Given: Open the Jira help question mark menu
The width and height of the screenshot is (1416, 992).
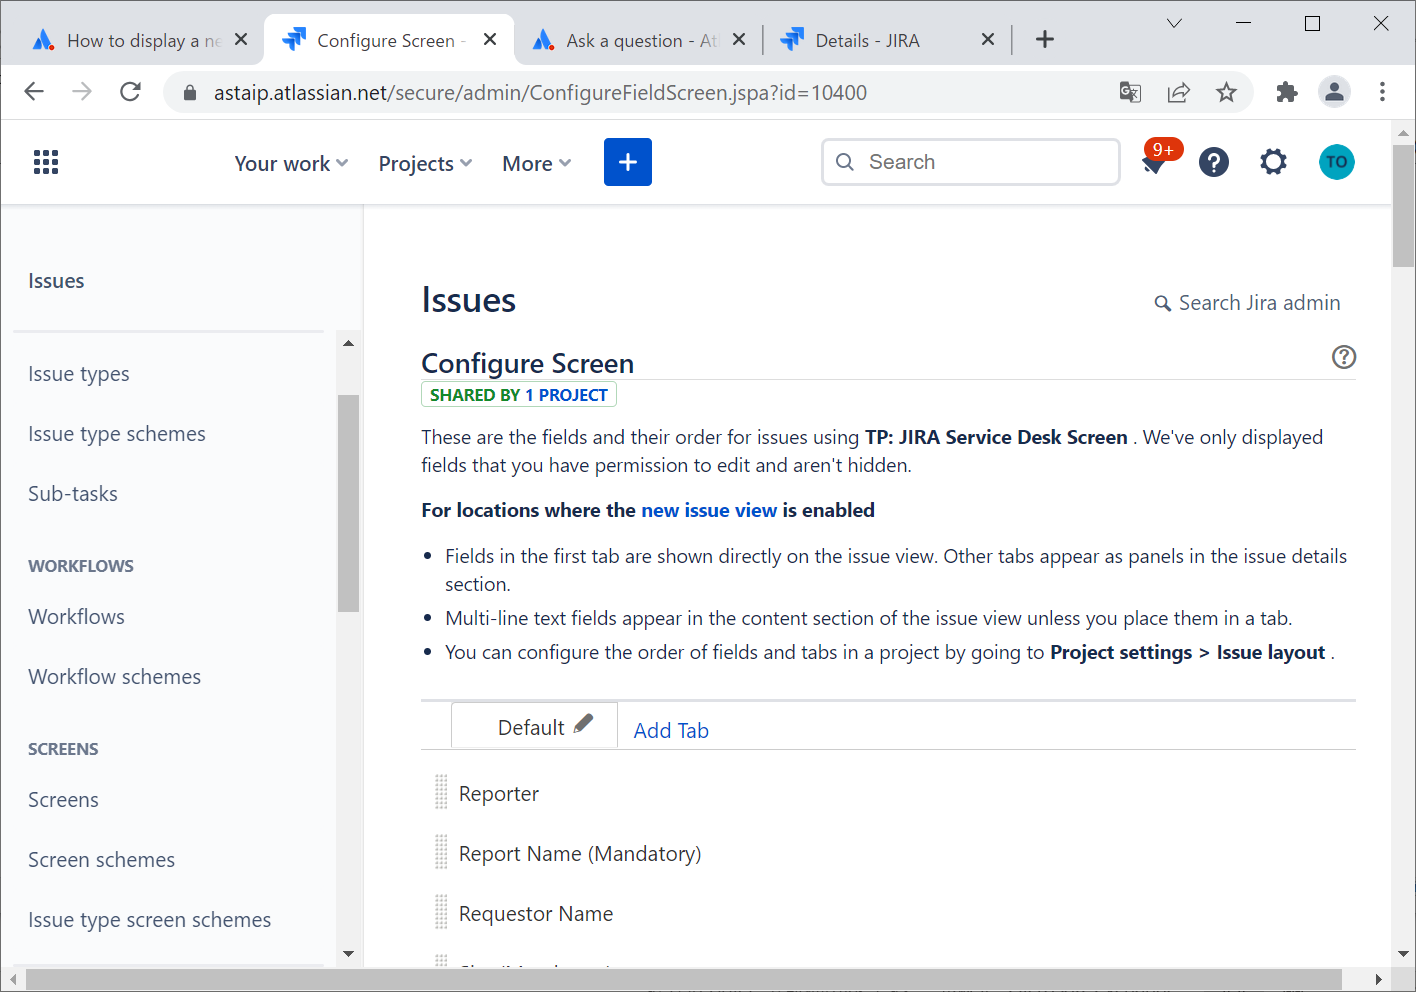Looking at the screenshot, I should [1214, 162].
